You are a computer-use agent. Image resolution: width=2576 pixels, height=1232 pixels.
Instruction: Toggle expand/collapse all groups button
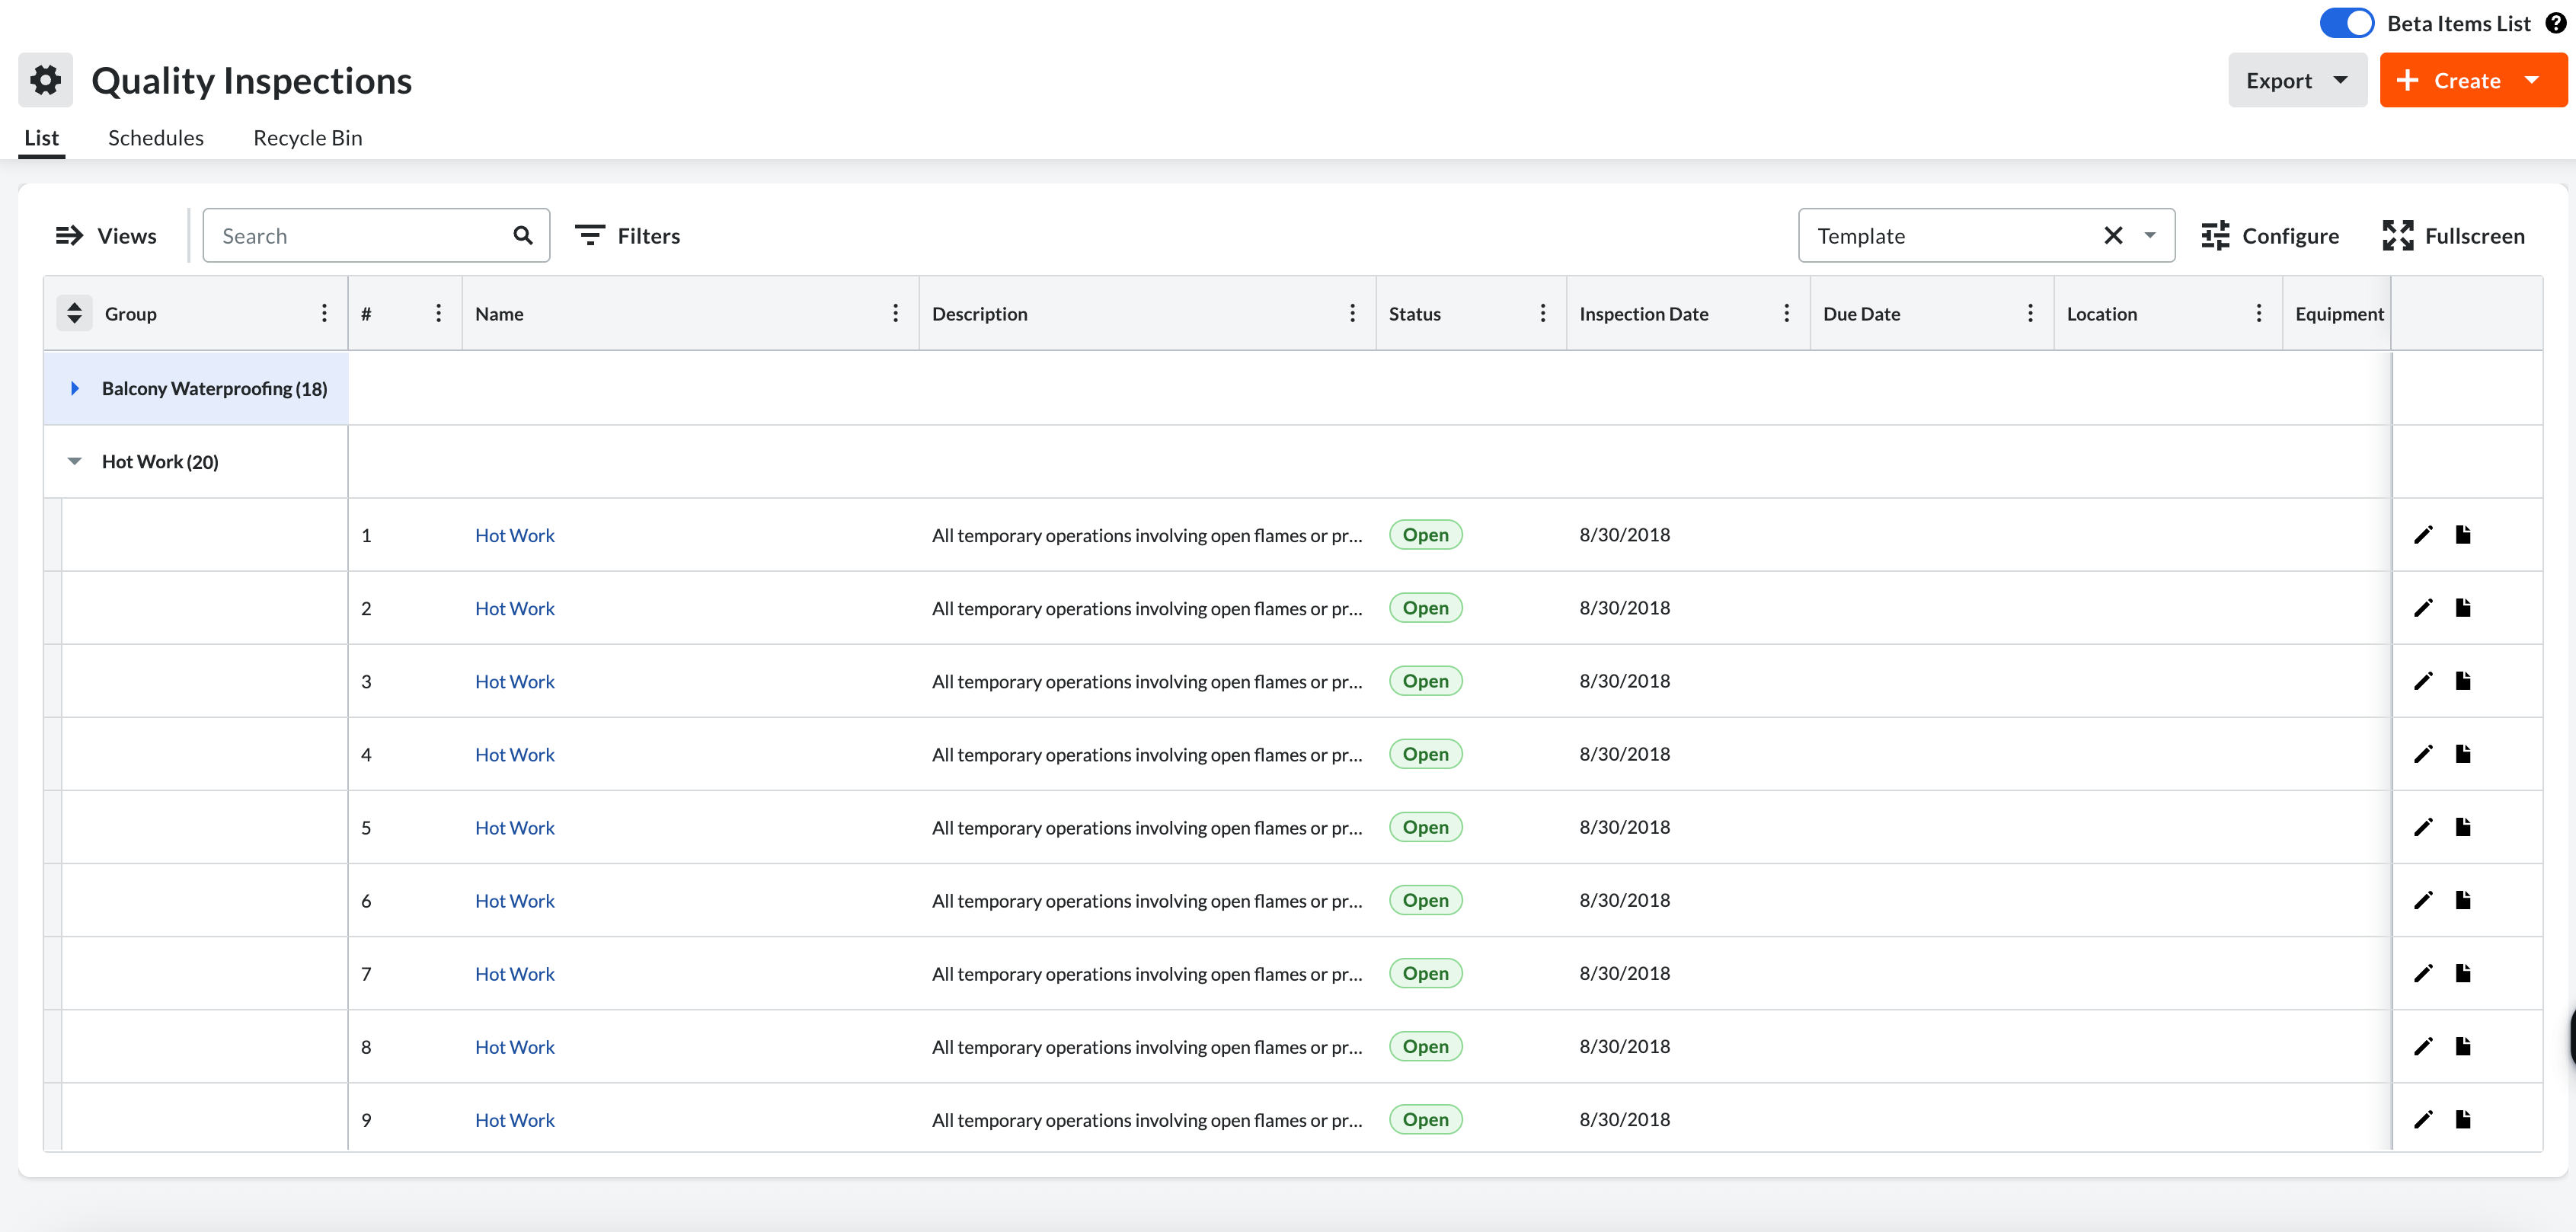click(74, 313)
